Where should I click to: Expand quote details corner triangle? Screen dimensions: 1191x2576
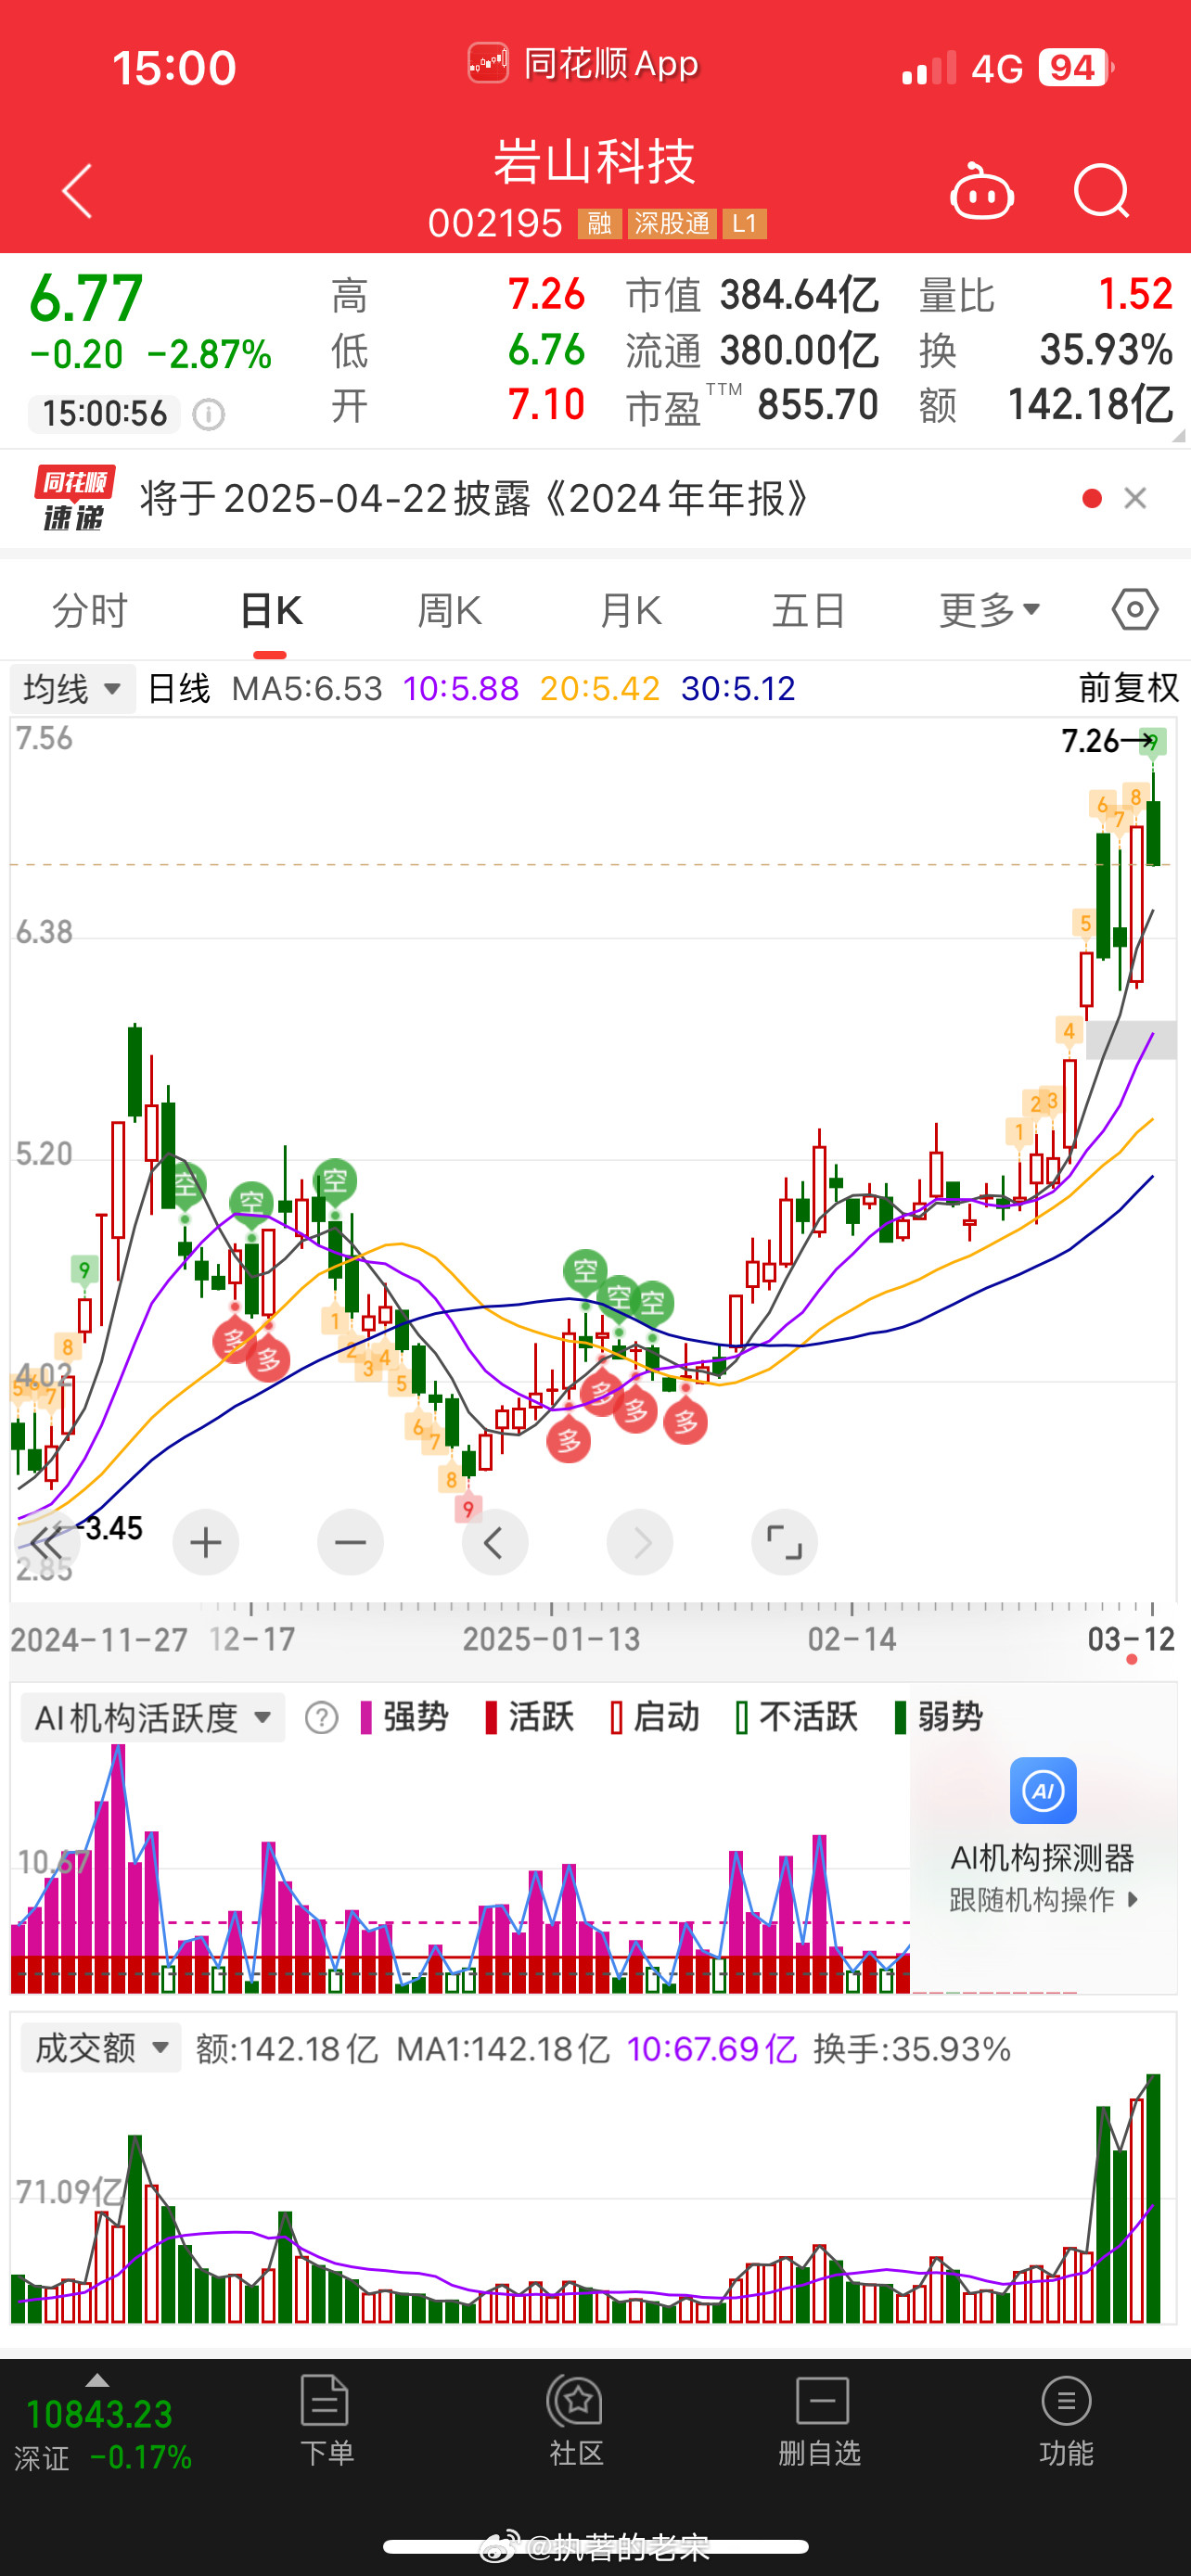1178,435
